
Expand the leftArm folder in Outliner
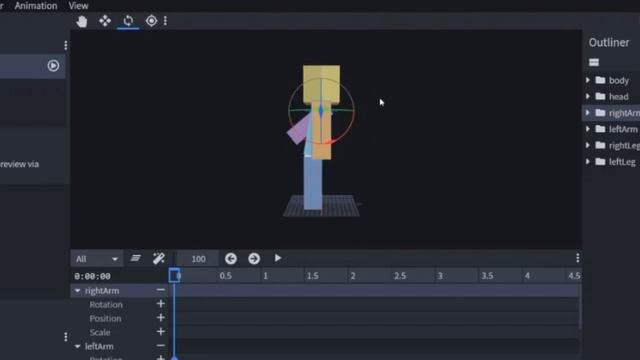click(588, 129)
